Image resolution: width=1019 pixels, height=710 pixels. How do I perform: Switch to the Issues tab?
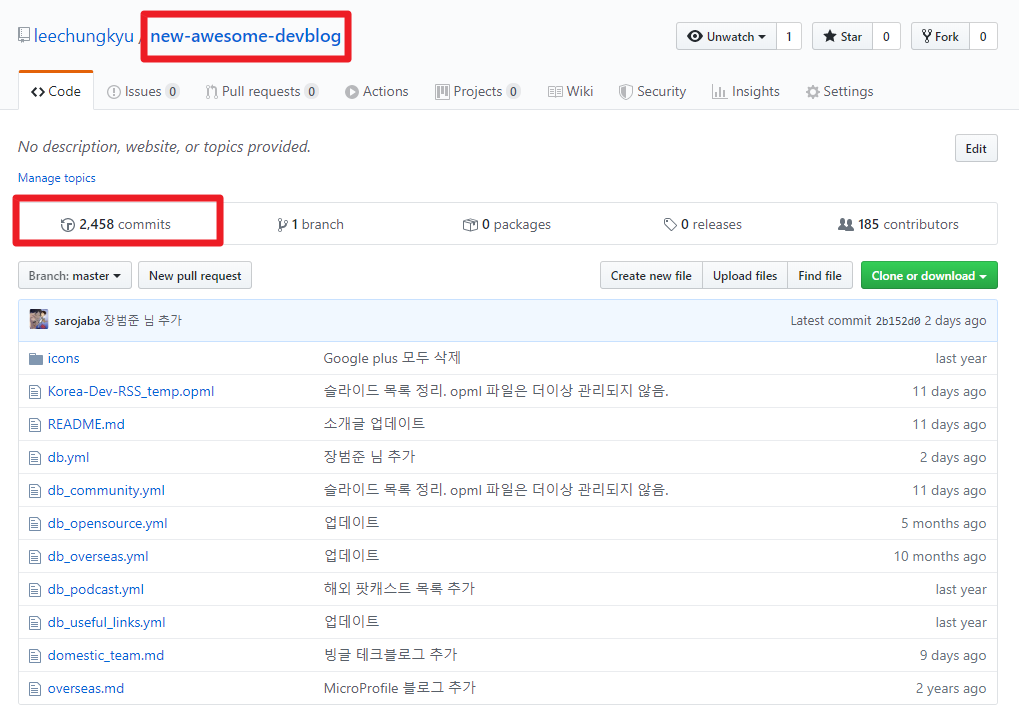[x=143, y=91]
